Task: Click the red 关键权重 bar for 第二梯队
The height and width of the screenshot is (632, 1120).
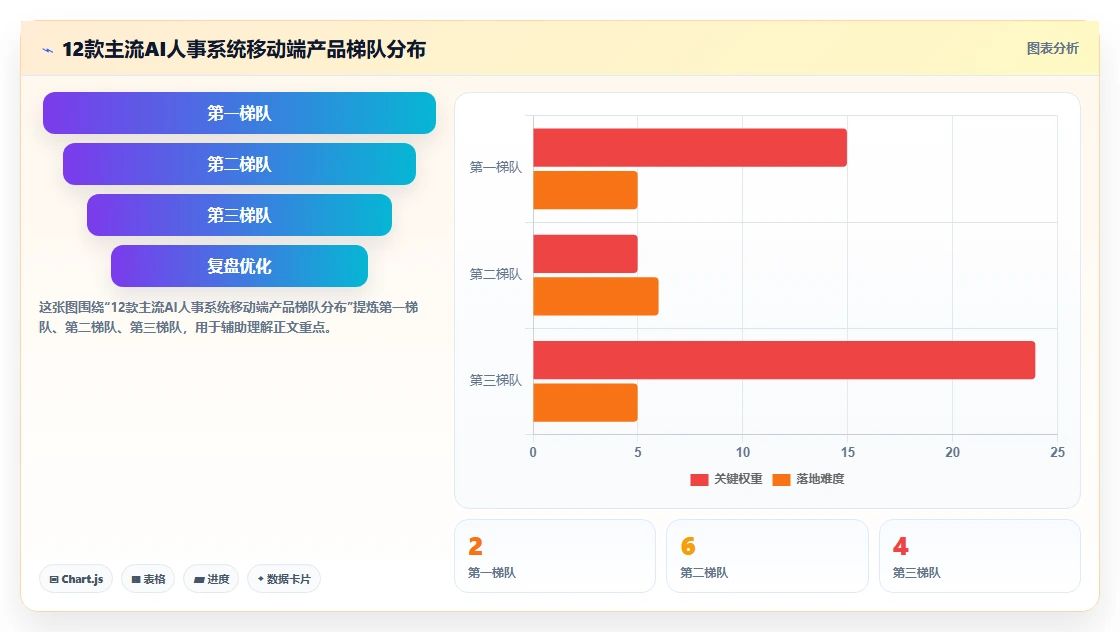Action: pos(585,254)
